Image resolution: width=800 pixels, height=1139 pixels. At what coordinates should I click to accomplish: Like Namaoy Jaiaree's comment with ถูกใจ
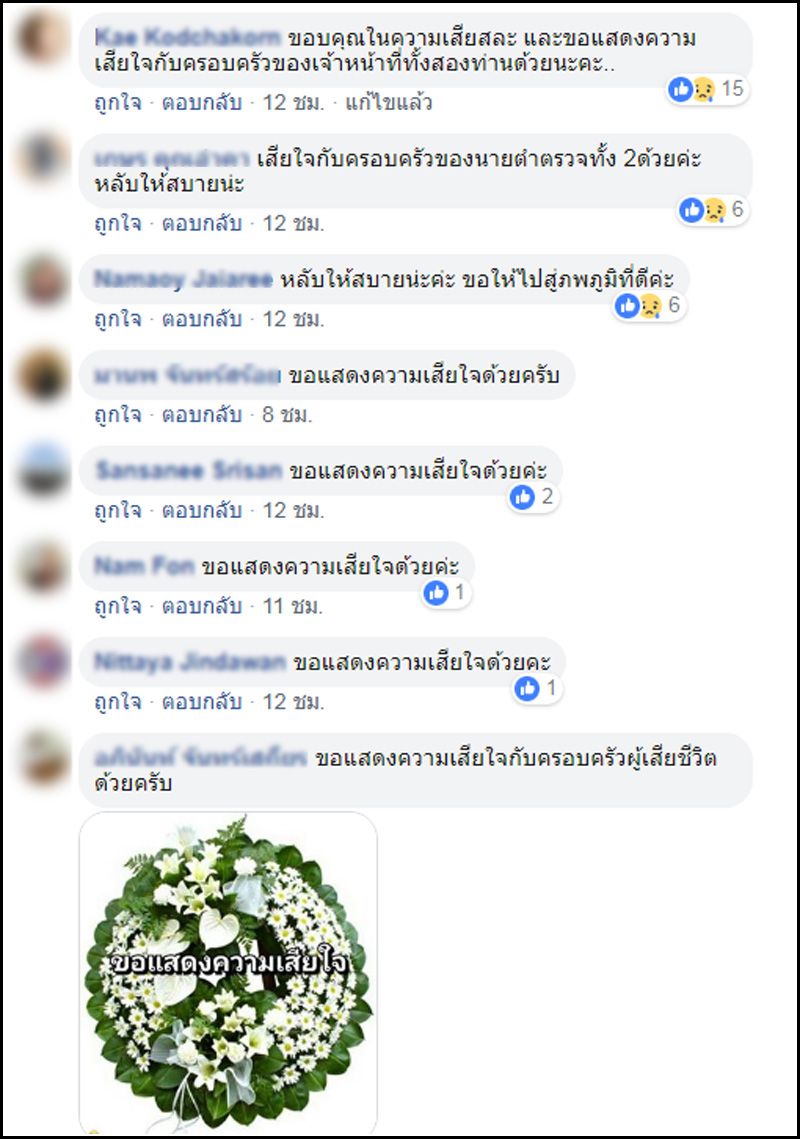(x=118, y=319)
